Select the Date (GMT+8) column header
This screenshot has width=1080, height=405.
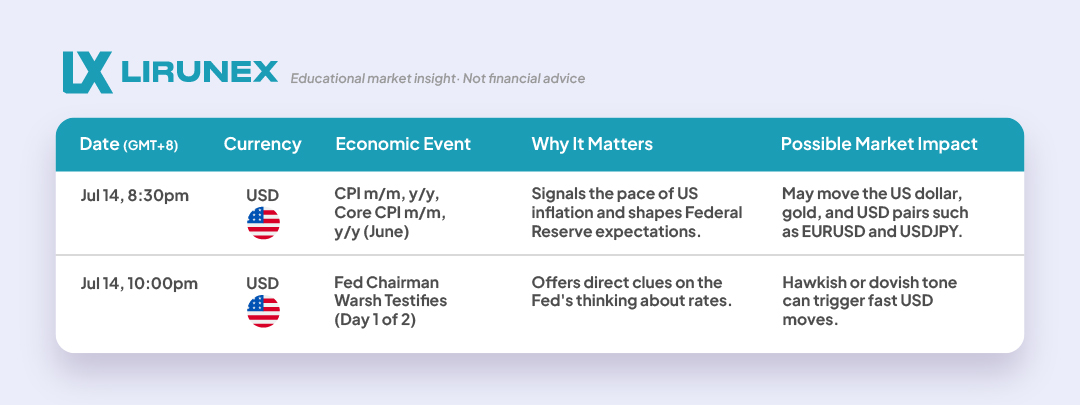pyautogui.click(x=129, y=145)
